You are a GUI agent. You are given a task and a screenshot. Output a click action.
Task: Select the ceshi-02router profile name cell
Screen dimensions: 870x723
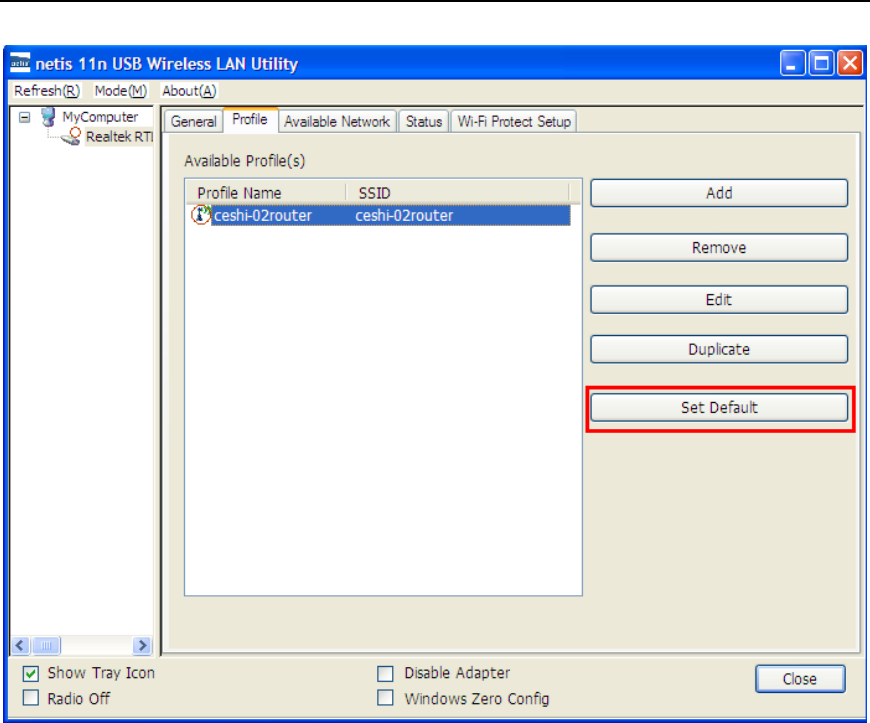pos(263,215)
